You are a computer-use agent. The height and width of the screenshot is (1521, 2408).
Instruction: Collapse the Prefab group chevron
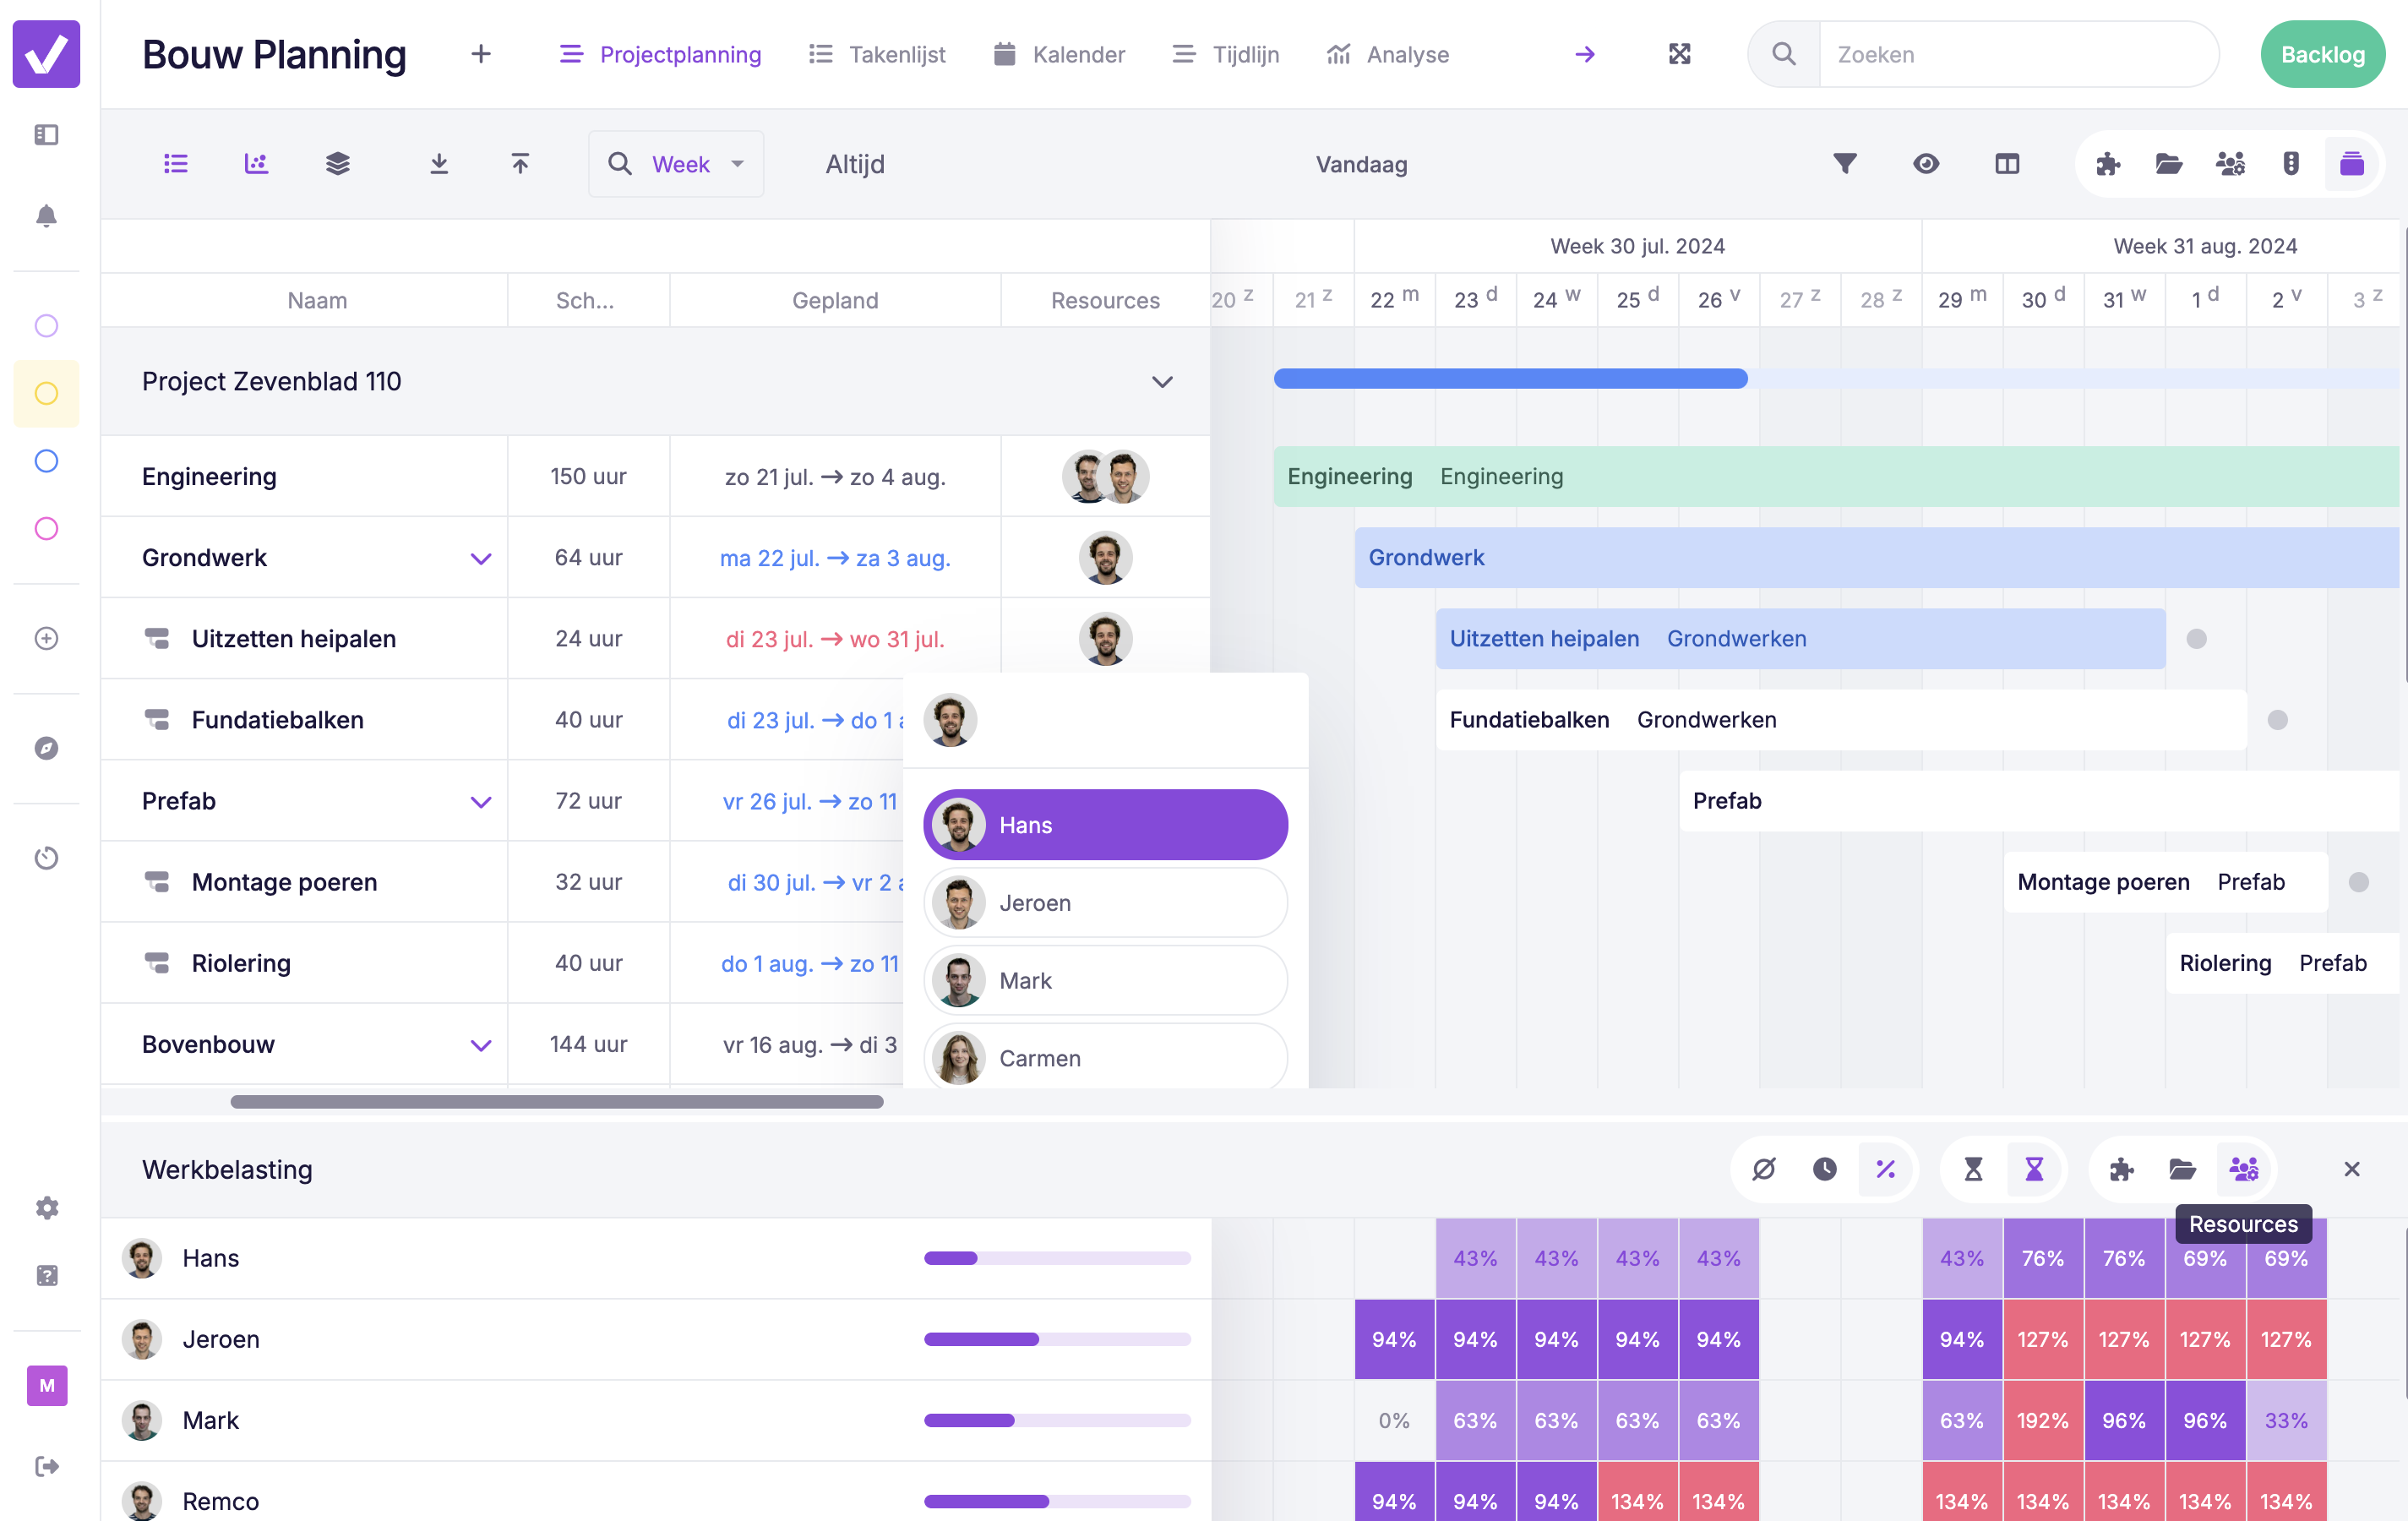tap(481, 801)
